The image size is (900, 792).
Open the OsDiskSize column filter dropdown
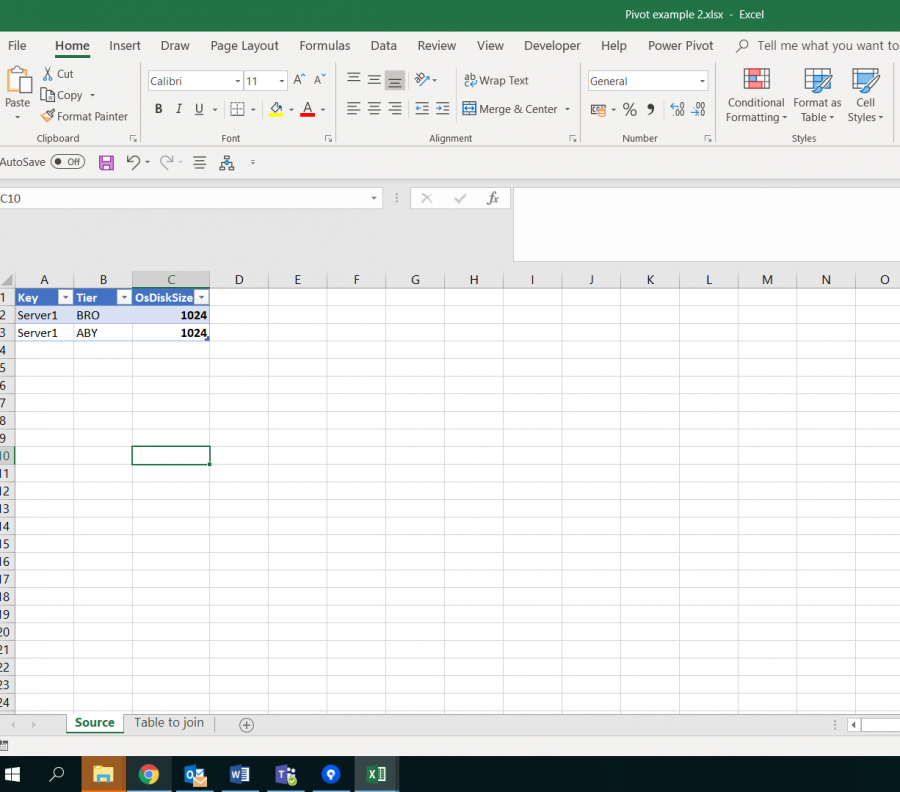coord(201,297)
